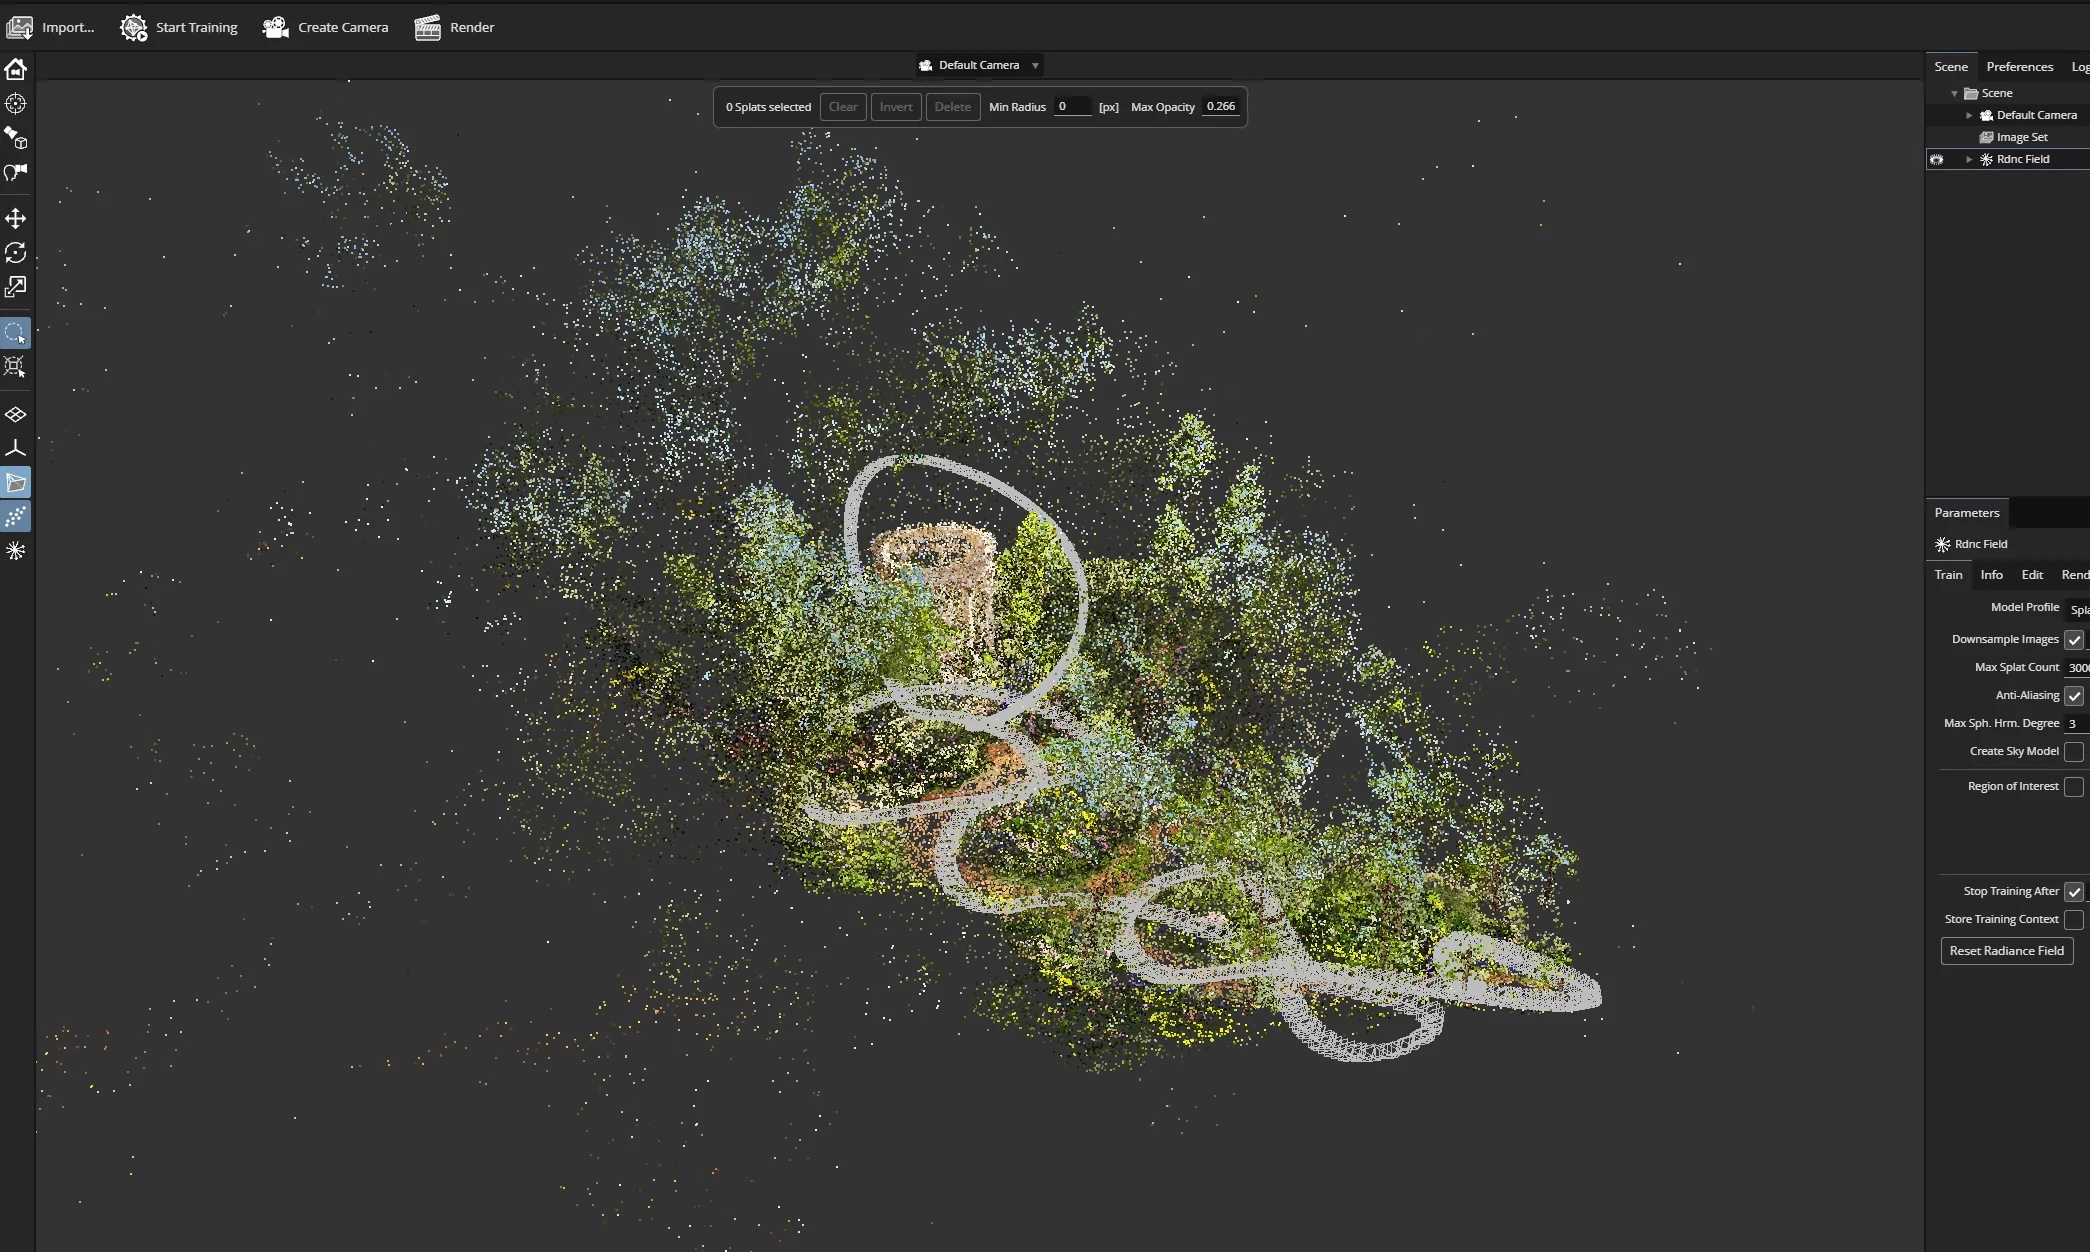Select the orbit-around-object camera tool
This screenshot has height=1252, width=2090.
click(x=15, y=138)
